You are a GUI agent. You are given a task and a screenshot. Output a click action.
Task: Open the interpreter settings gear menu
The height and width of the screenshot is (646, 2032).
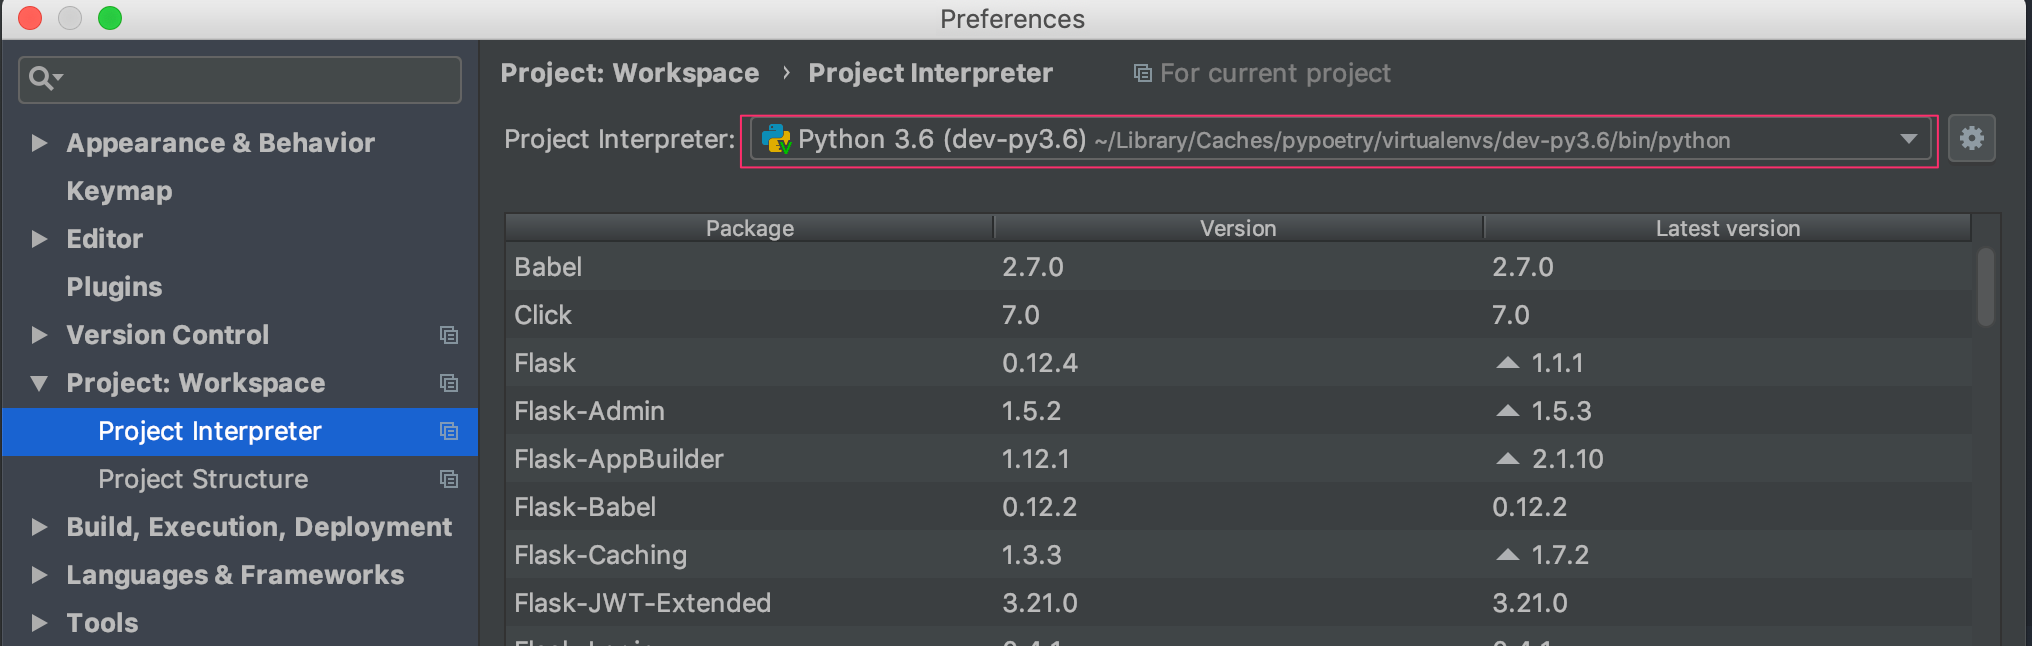(x=1971, y=139)
